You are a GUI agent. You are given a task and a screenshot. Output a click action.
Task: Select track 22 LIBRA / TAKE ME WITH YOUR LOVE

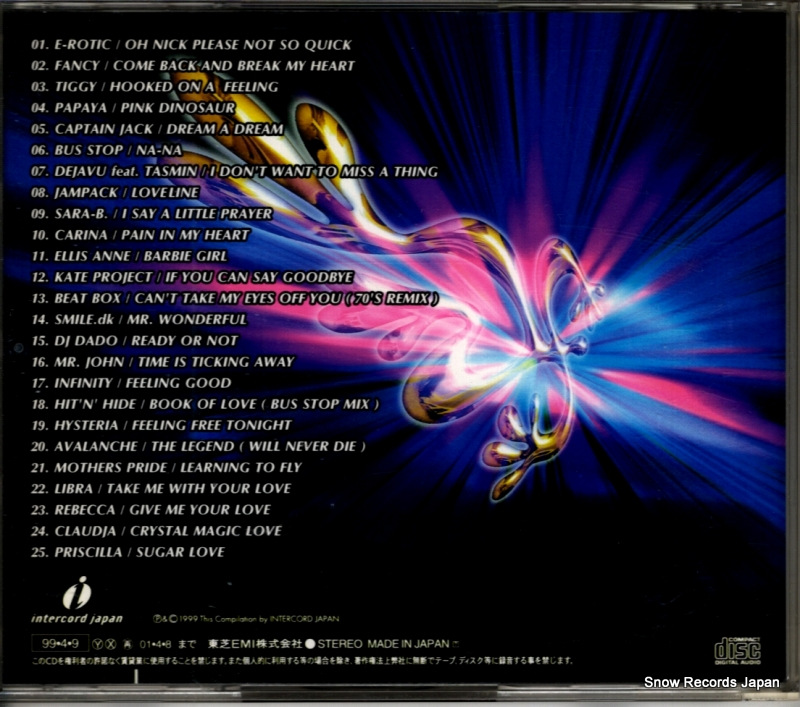pos(161,489)
